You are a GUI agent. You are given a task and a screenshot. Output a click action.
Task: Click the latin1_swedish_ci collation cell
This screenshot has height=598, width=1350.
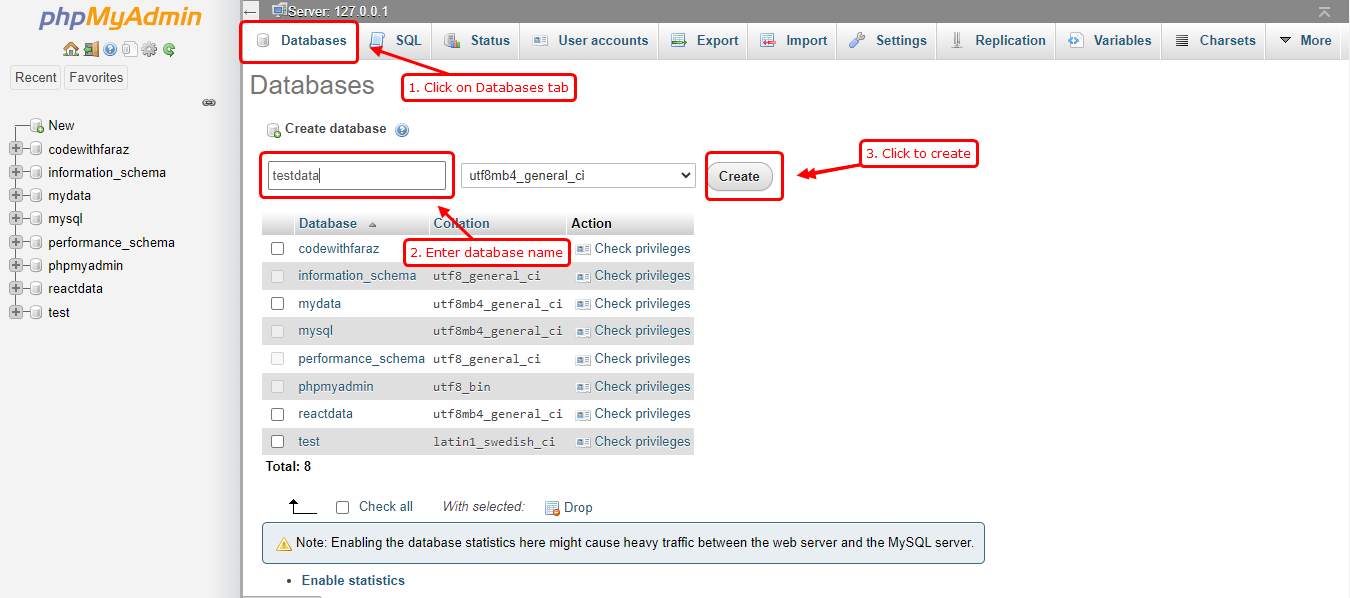click(494, 442)
